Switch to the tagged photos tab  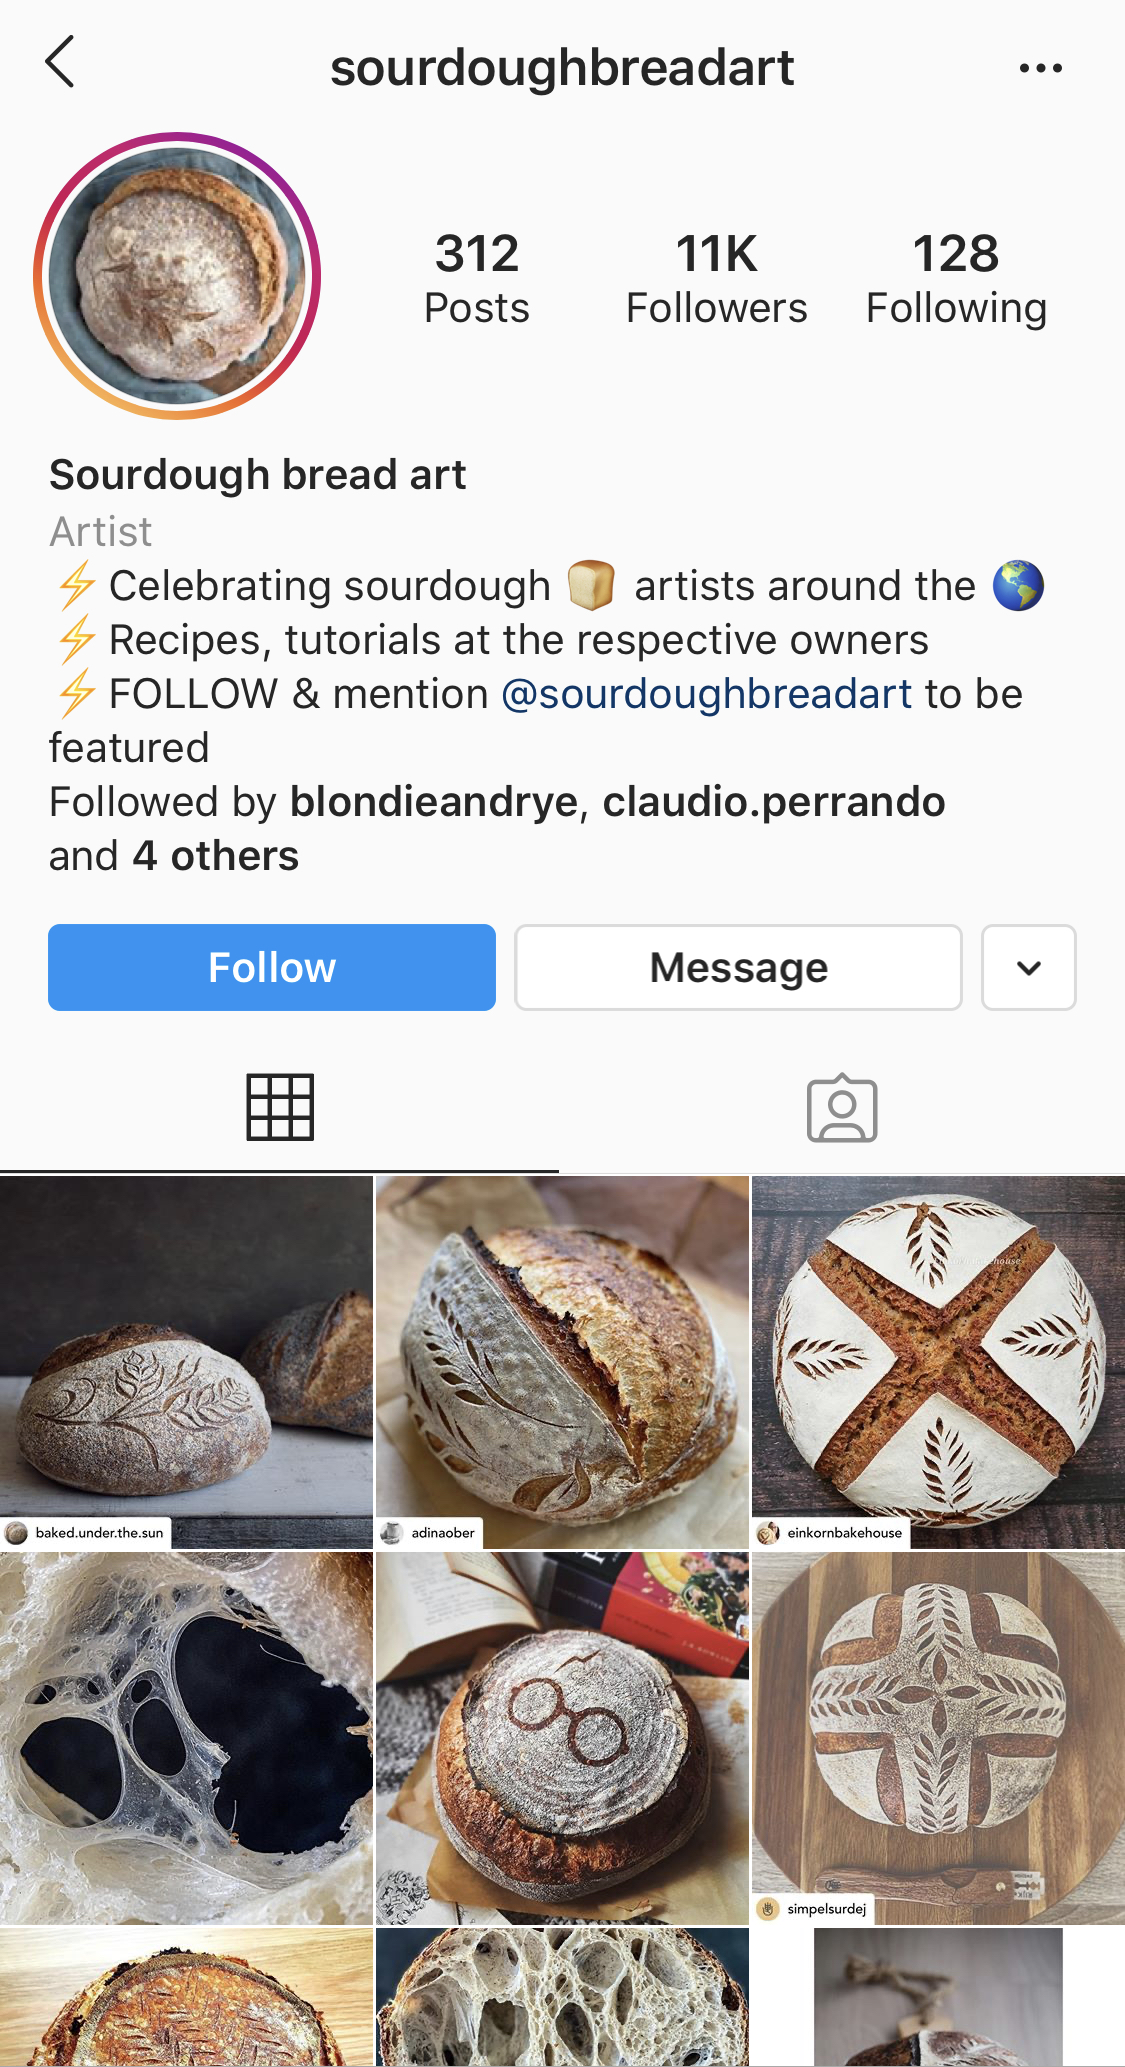pos(842,1108)
